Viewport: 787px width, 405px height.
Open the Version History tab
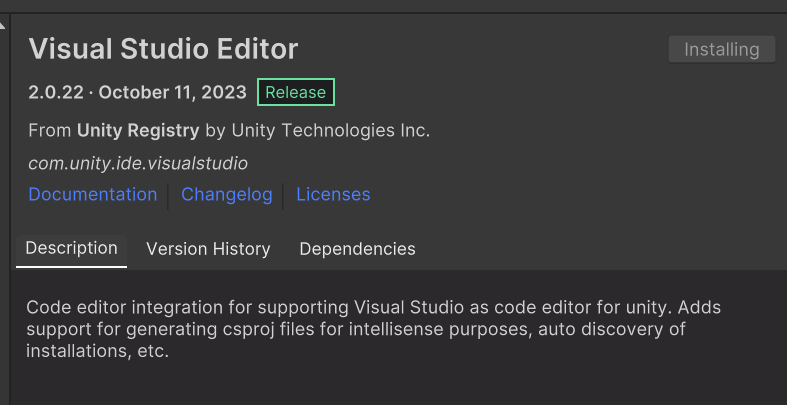tap(208, 249)
